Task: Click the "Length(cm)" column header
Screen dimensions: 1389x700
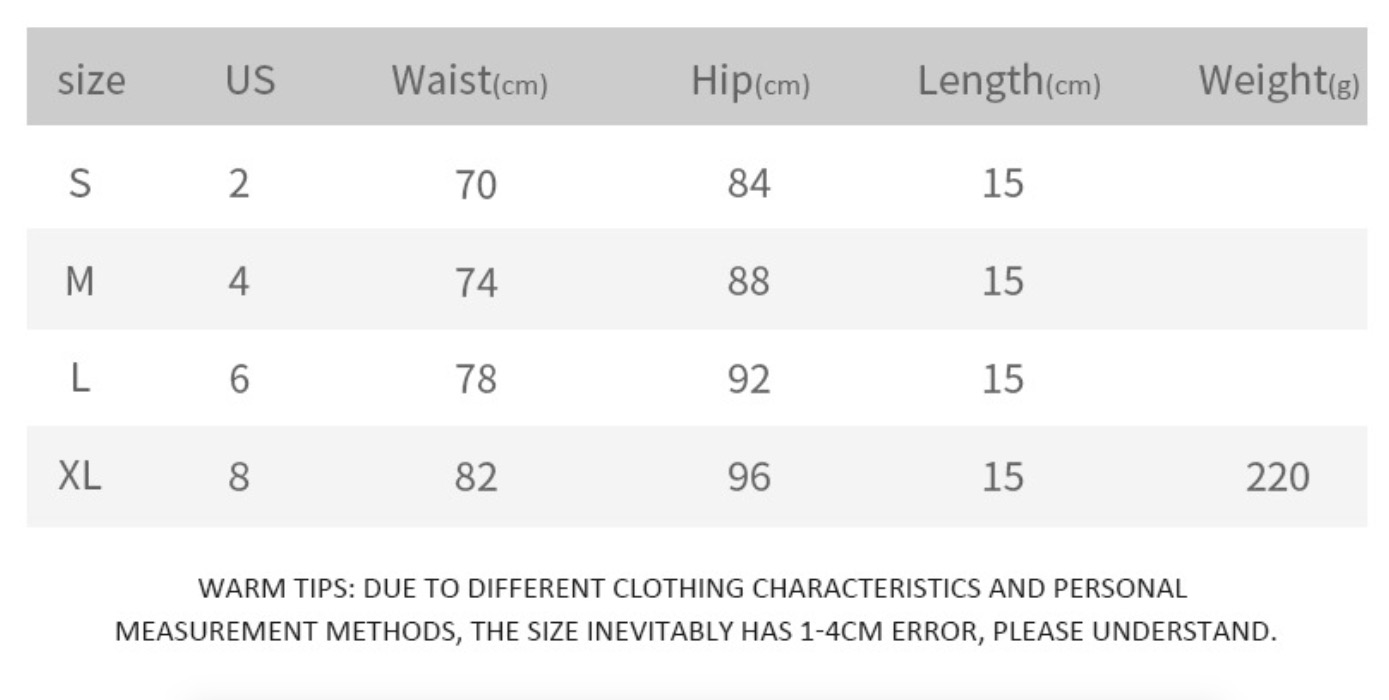Action: 1008,82
